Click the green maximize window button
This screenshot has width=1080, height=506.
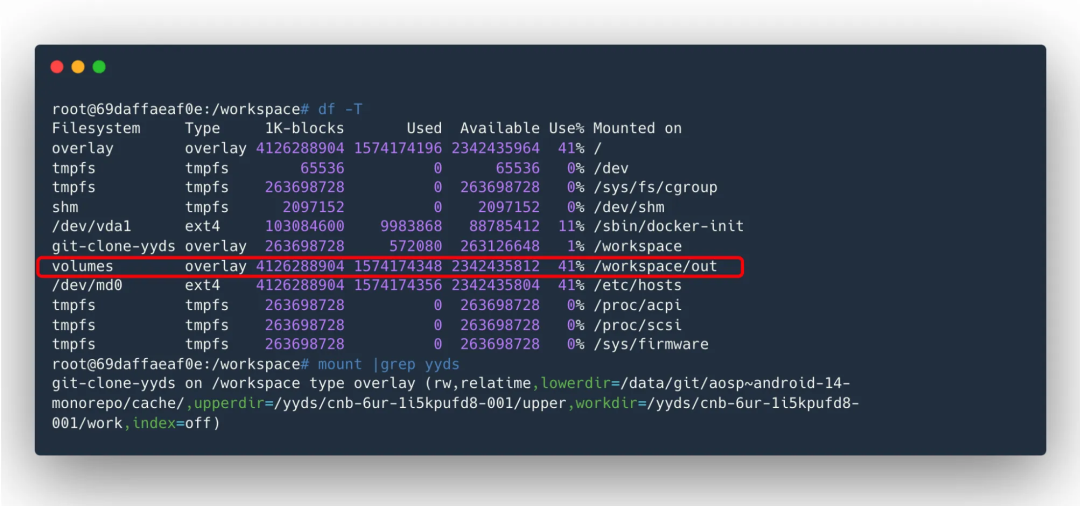pos(99,67)
